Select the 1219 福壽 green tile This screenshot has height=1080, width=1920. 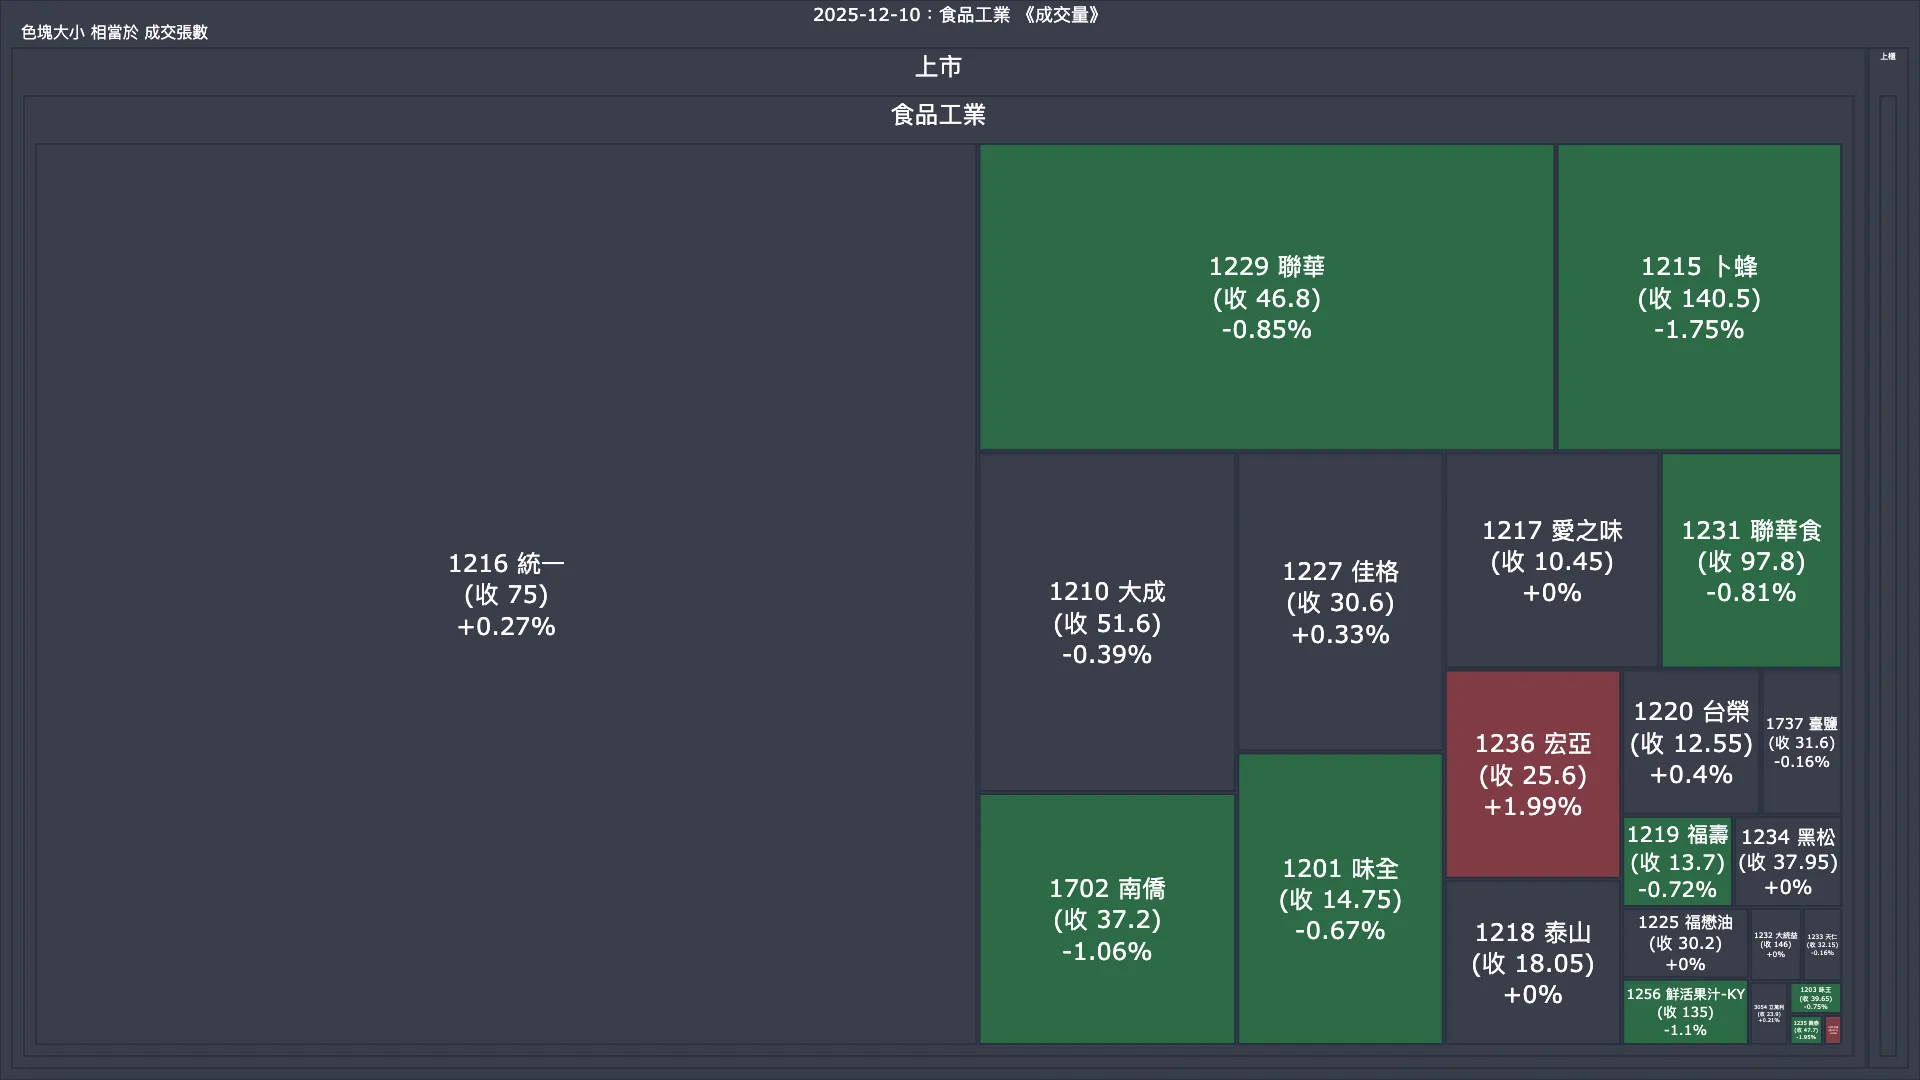1676,861
